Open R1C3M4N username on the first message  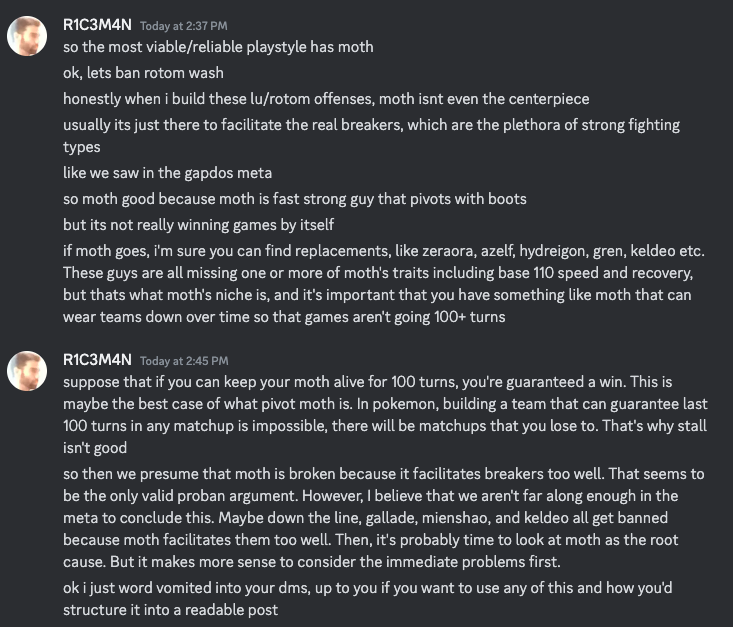click(97, 25)
